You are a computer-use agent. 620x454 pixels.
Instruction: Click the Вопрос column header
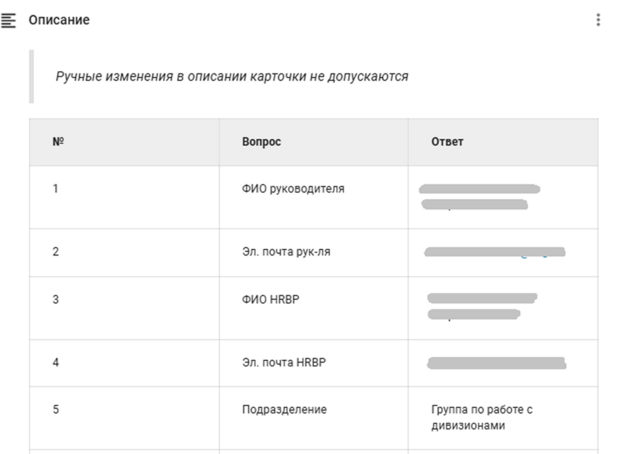pyautogui.click(x=314, y=142)
